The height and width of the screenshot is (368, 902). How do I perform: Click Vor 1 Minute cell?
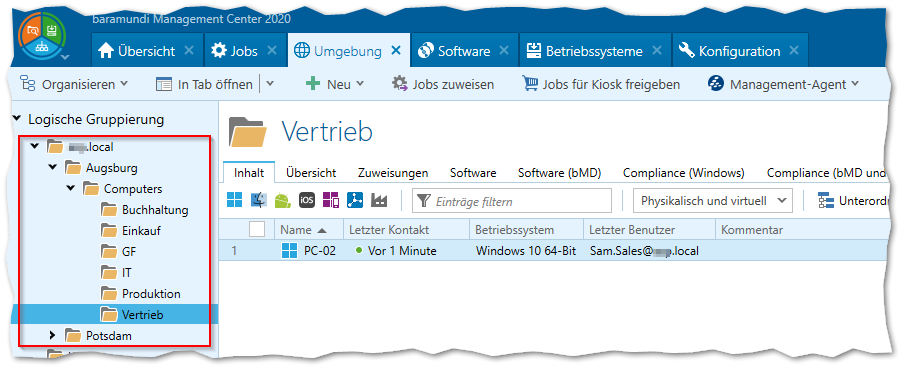[x=402, y=251]
